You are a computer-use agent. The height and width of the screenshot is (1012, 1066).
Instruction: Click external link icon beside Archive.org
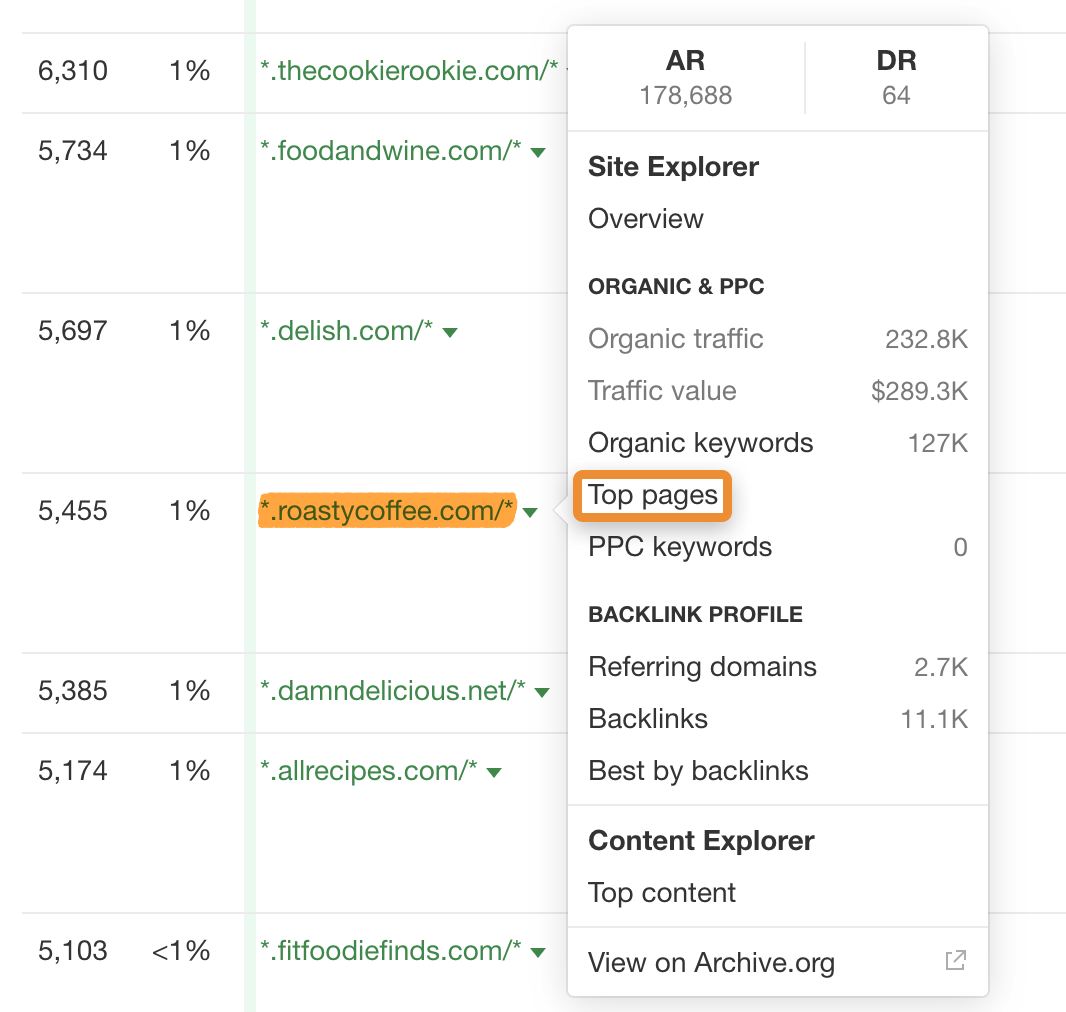click(x=955, y=961)
